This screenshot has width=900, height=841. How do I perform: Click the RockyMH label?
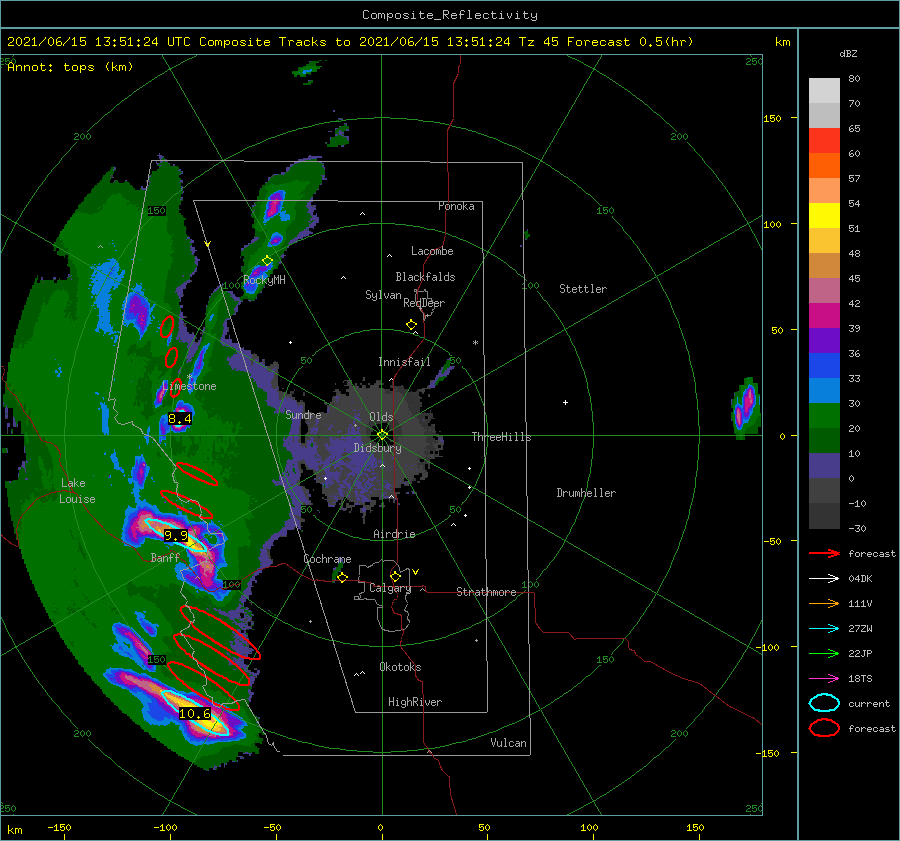click(x=264, y=280)
